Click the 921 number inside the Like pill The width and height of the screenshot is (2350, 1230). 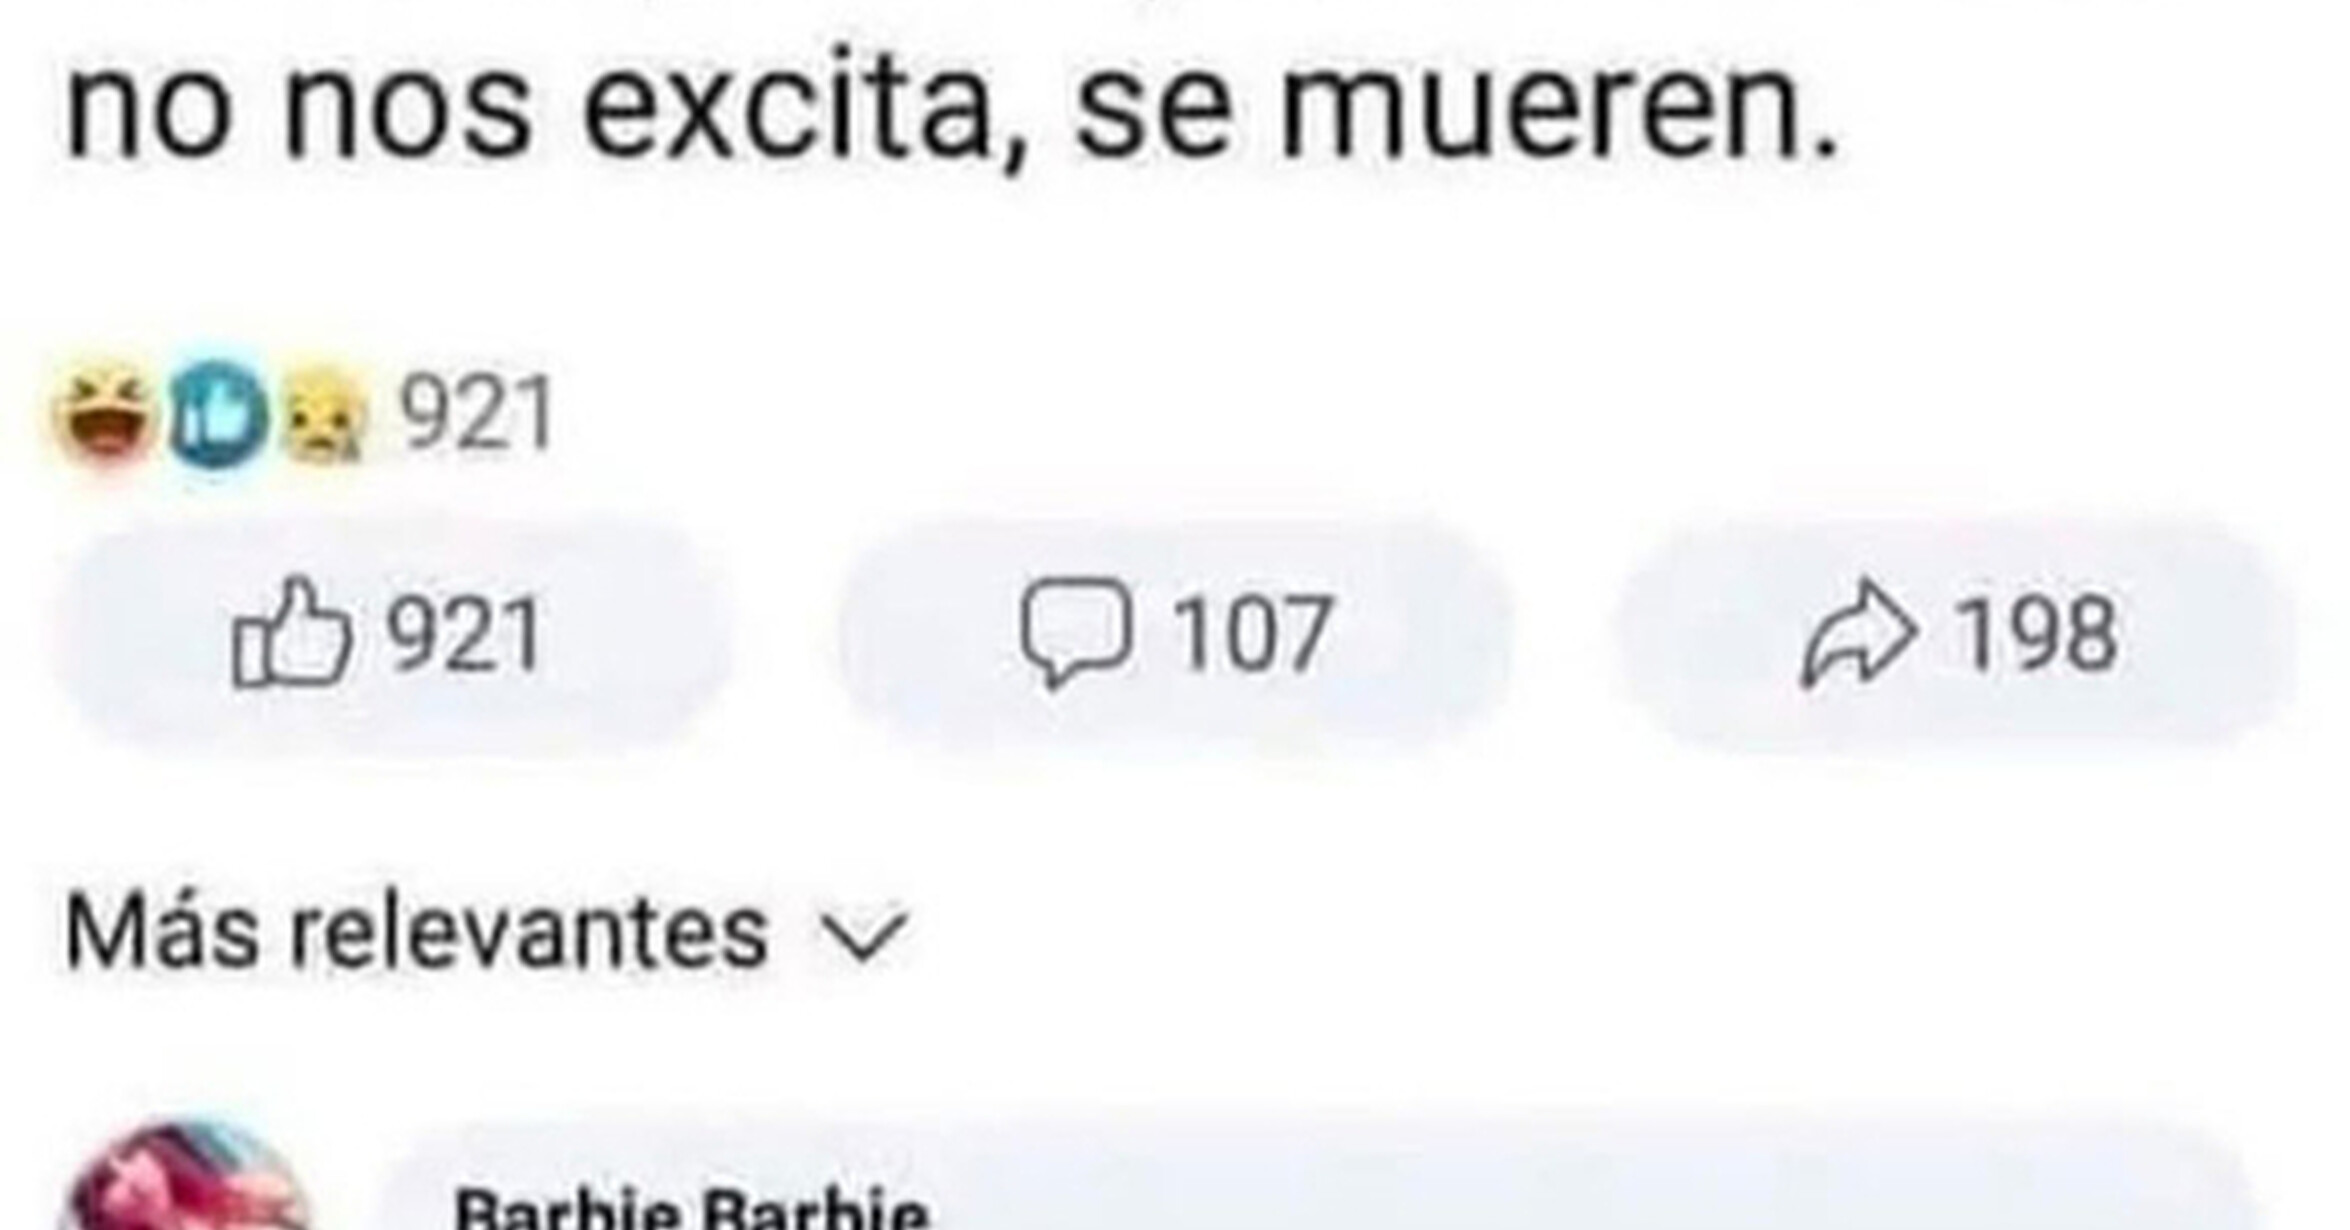[x=465, y=633]
